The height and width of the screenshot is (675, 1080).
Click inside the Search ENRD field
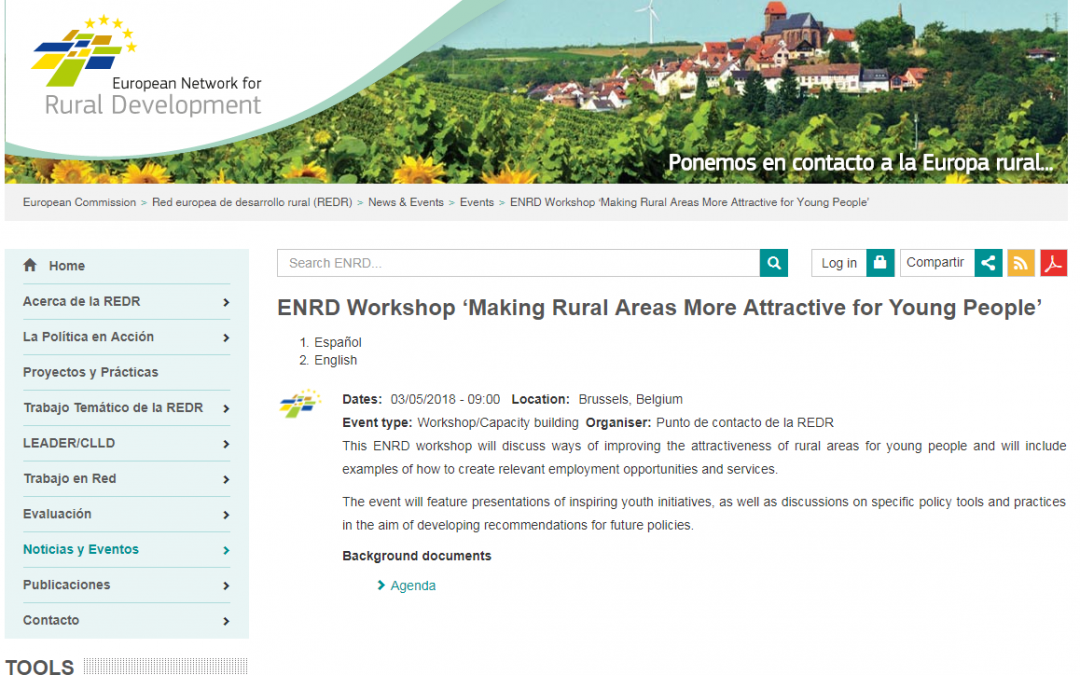point(518,263)
